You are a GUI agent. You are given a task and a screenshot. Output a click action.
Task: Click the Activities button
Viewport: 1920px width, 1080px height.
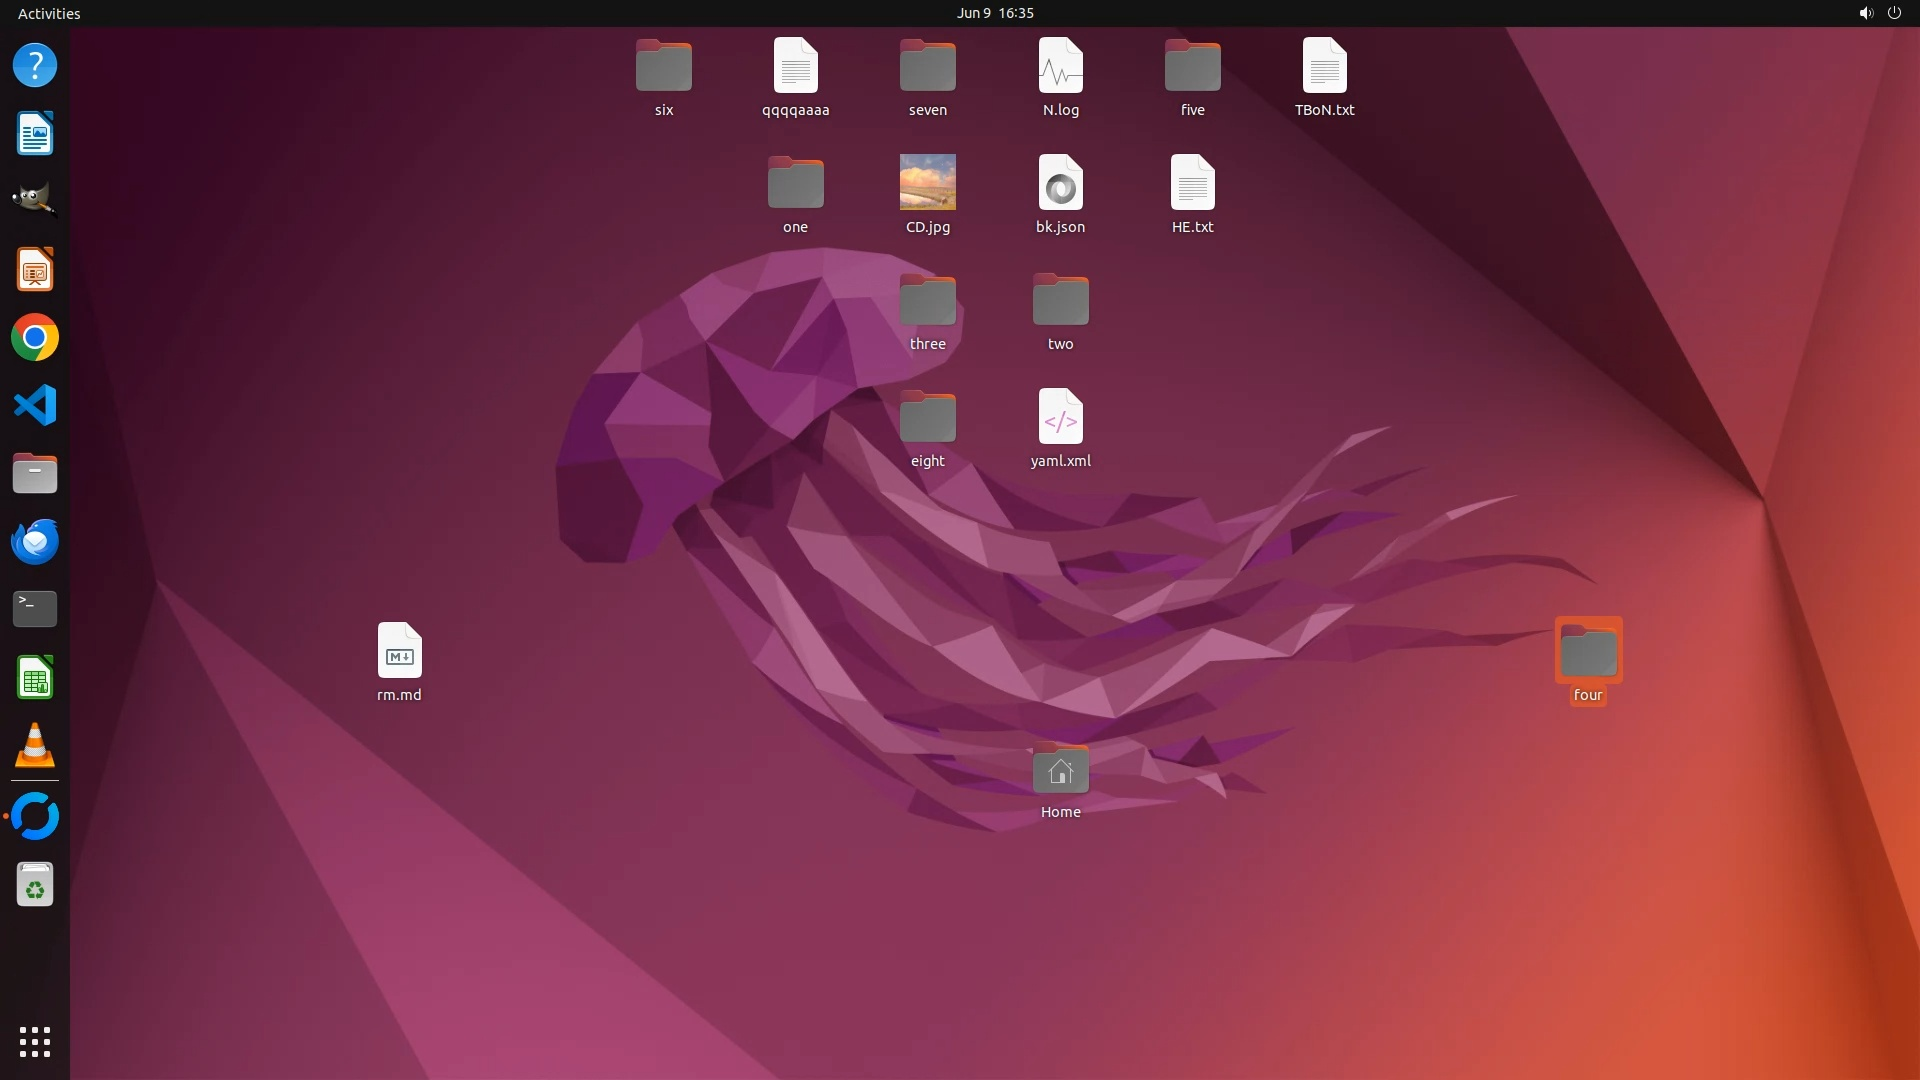click(49, 13)
